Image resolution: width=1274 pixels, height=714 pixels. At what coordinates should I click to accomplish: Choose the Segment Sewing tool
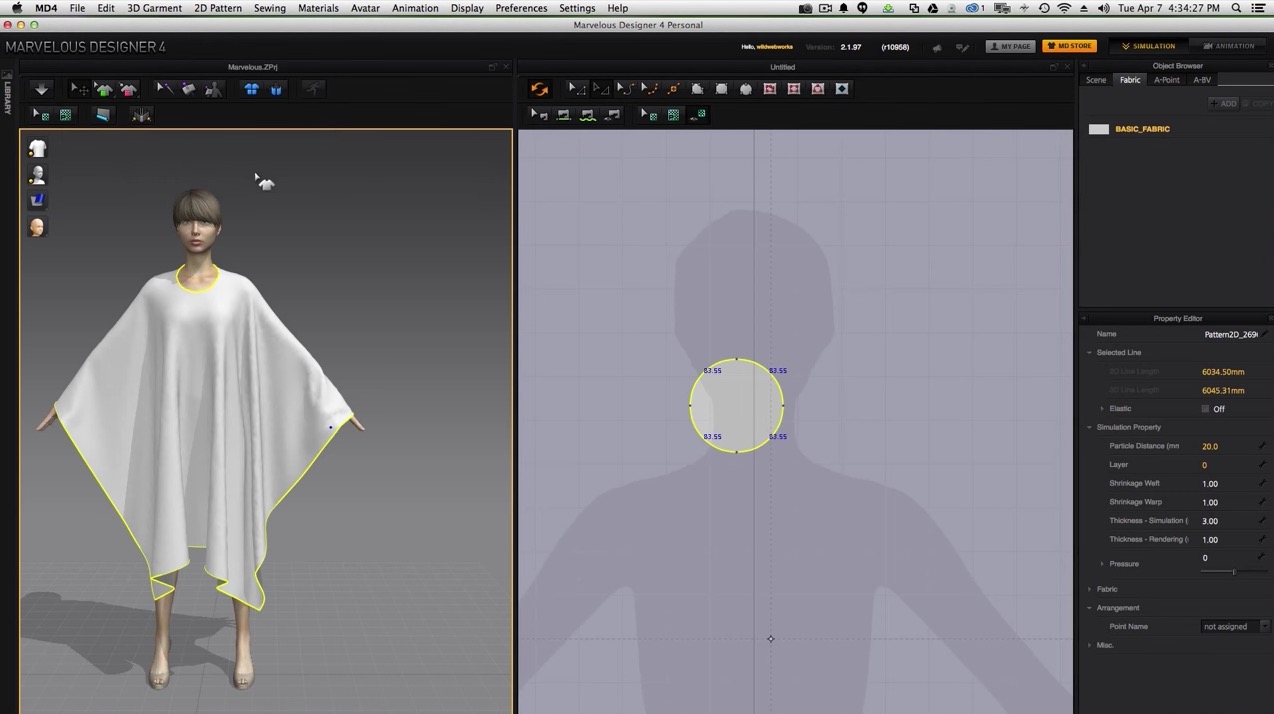coord(563,113)
